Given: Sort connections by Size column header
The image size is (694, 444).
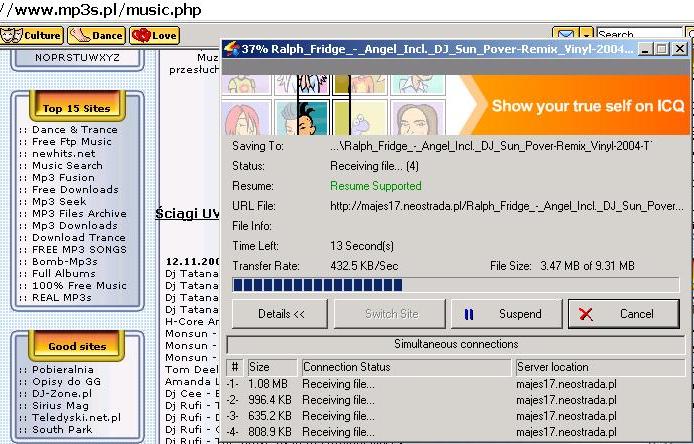Looking at the screenshot, I should pyautogui.click(x=272, y=367).
